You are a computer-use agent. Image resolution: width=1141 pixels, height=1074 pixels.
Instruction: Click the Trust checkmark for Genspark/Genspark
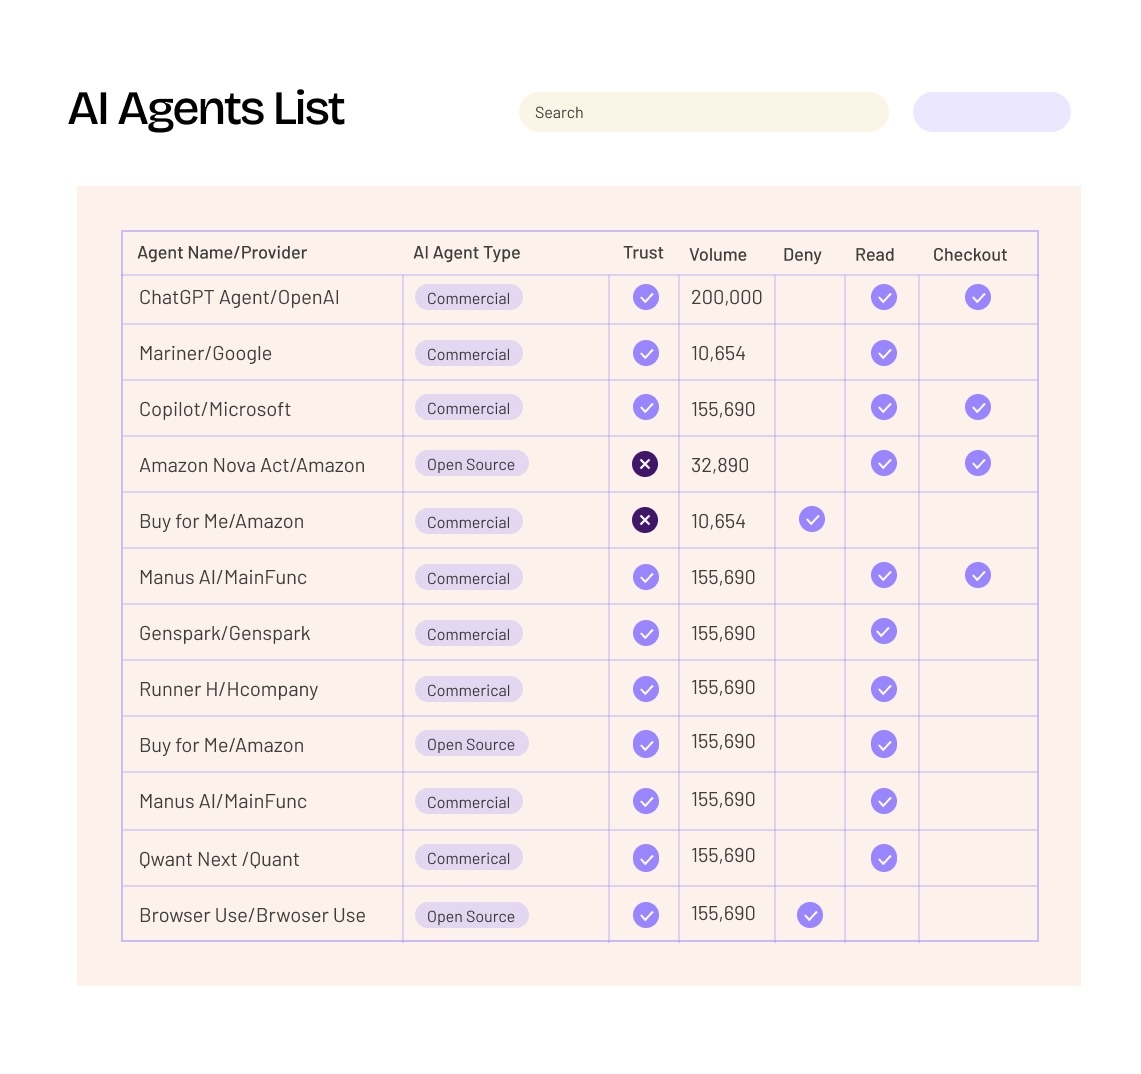click(646, 633)
